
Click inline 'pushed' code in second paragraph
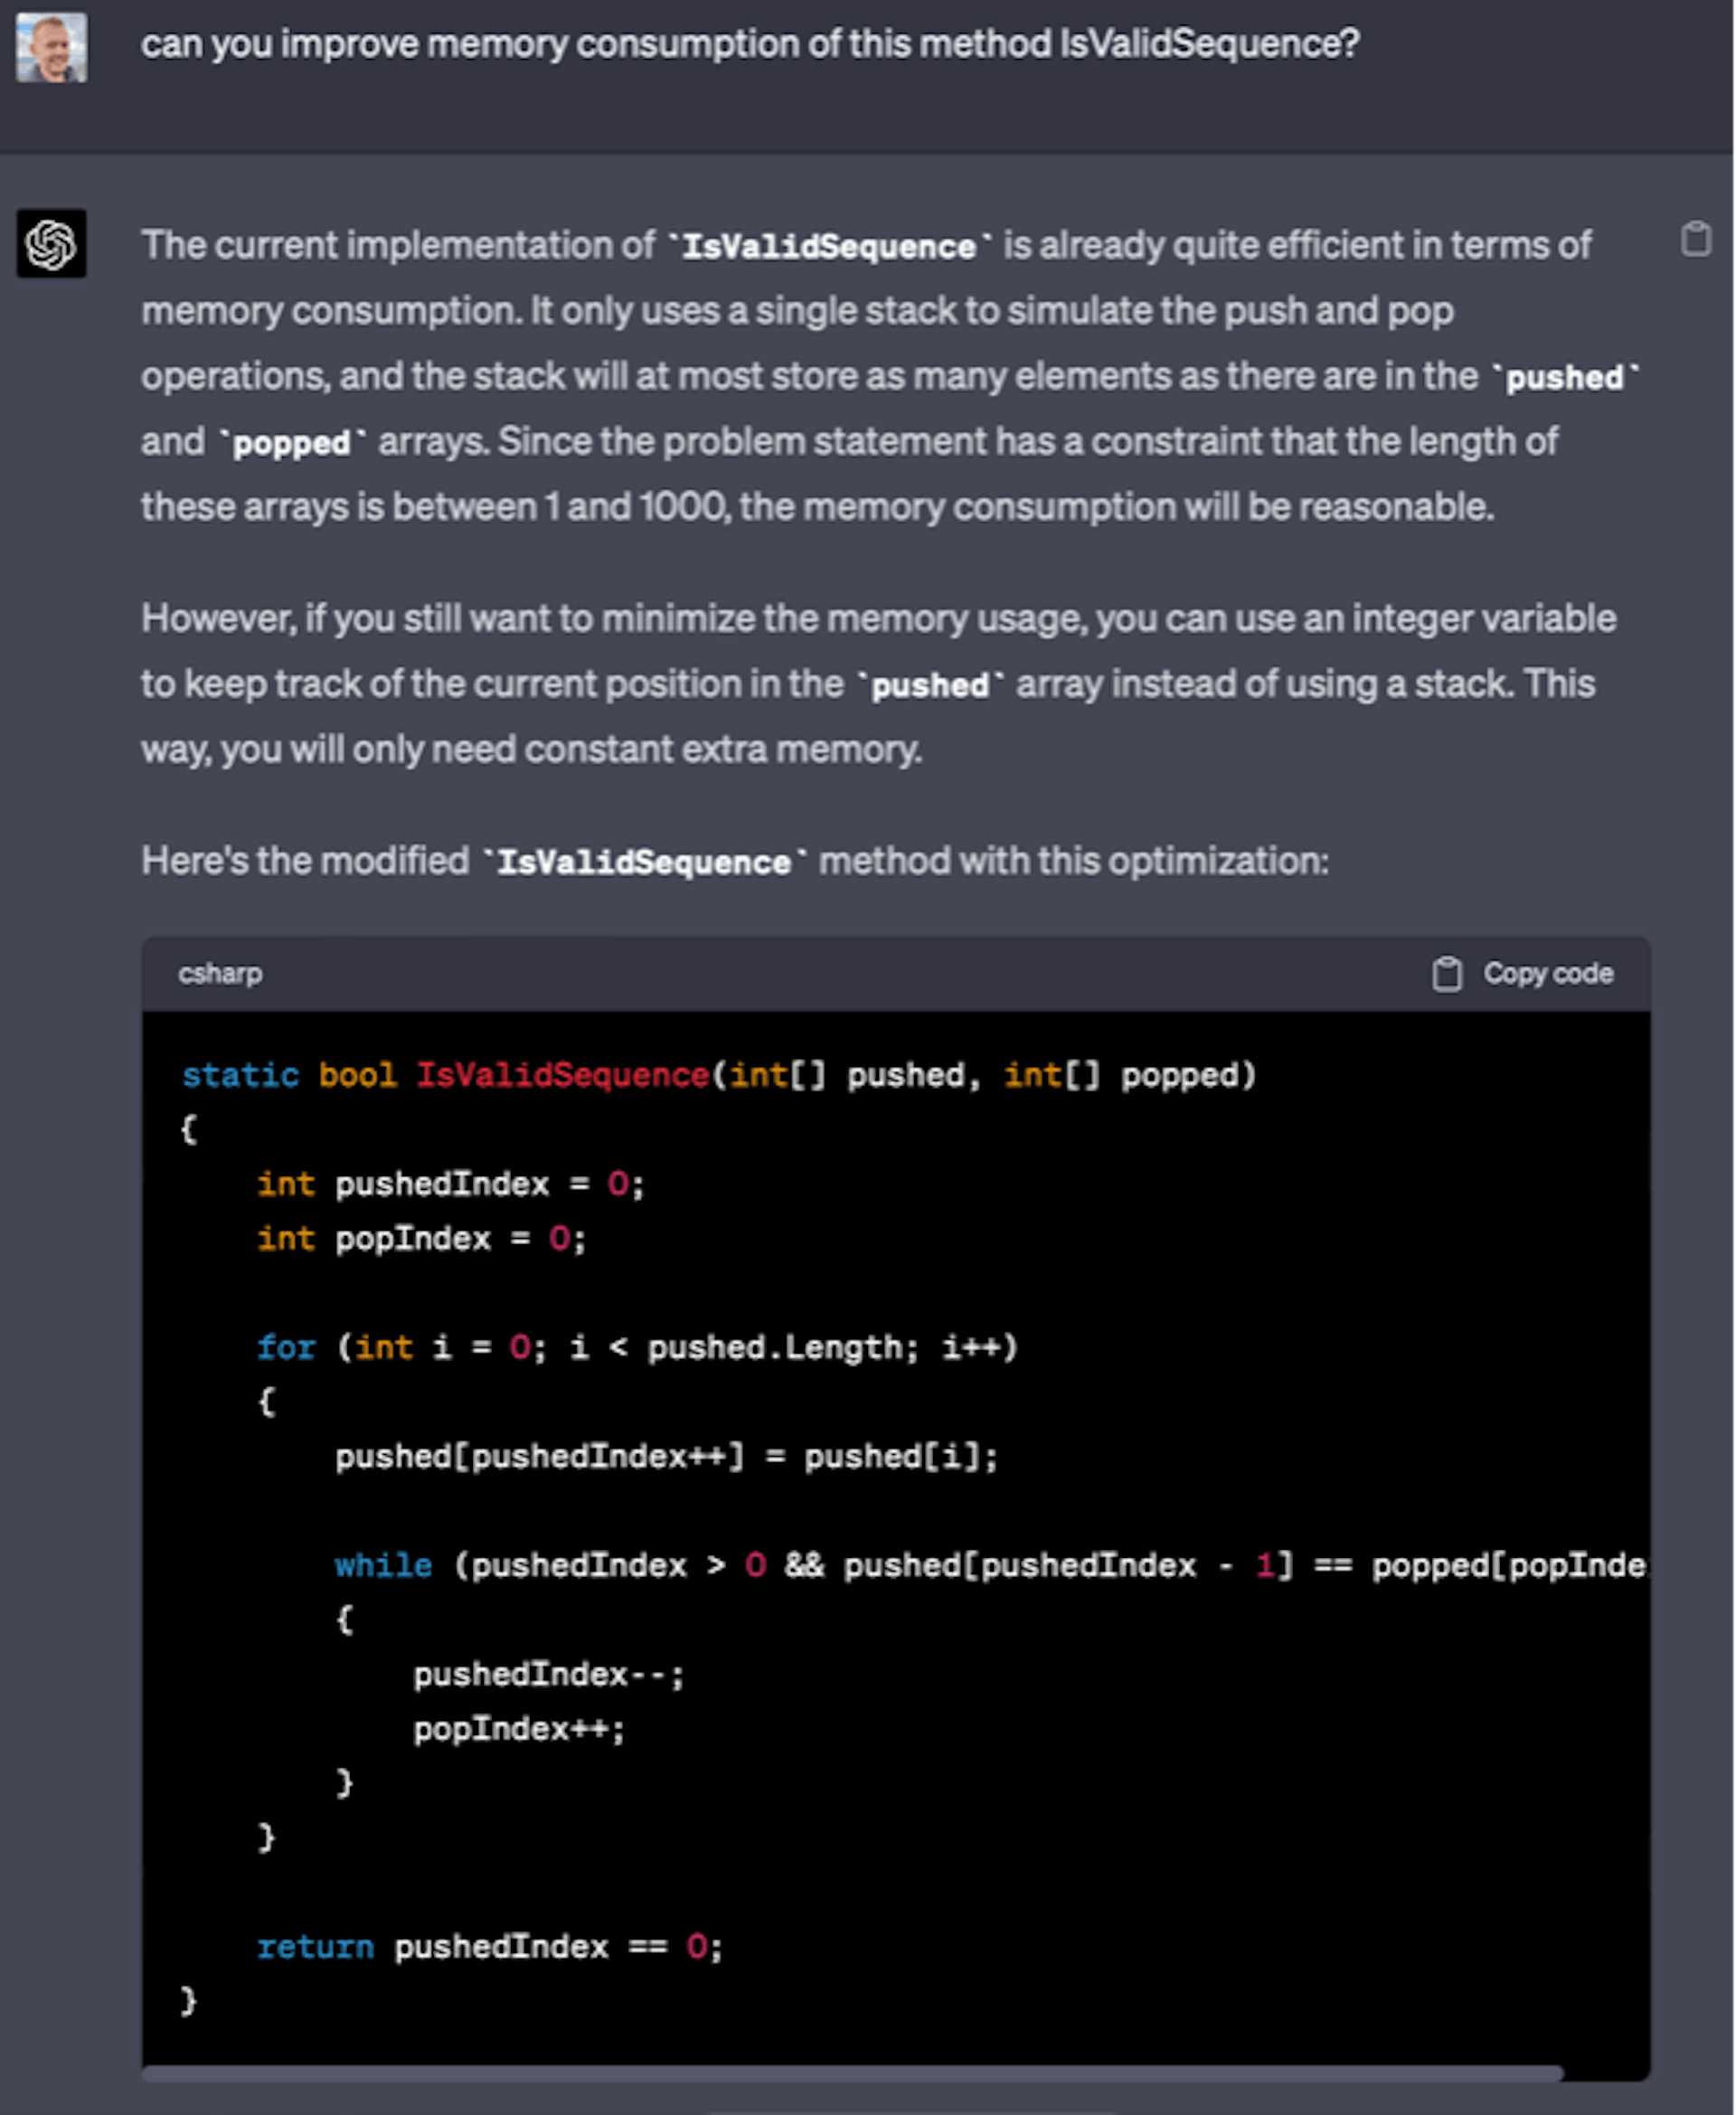click(930, 685)
